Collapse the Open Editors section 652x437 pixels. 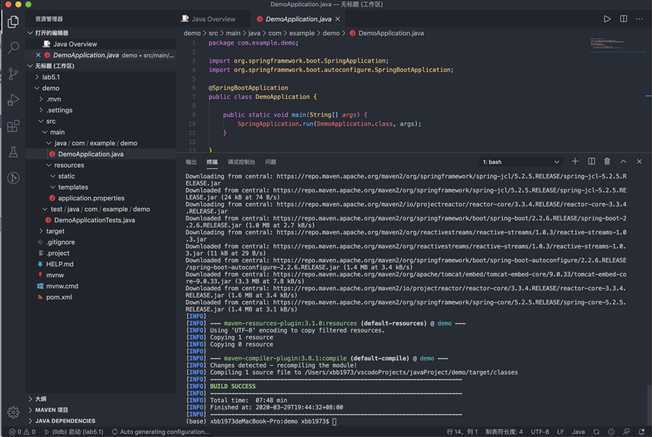pyautogui.click(x=102, y=33)
